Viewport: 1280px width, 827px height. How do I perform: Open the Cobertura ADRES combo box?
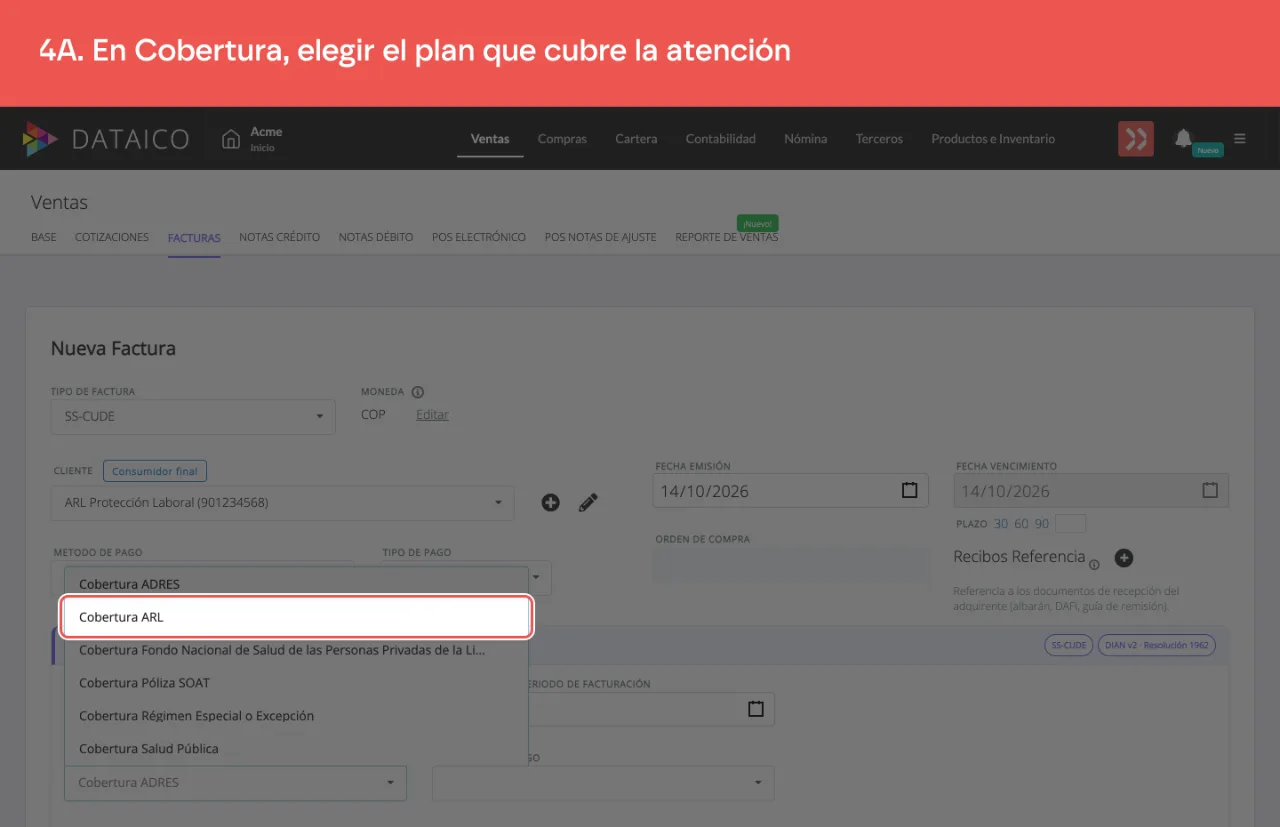pyautogui.click(x=235, y=783)
